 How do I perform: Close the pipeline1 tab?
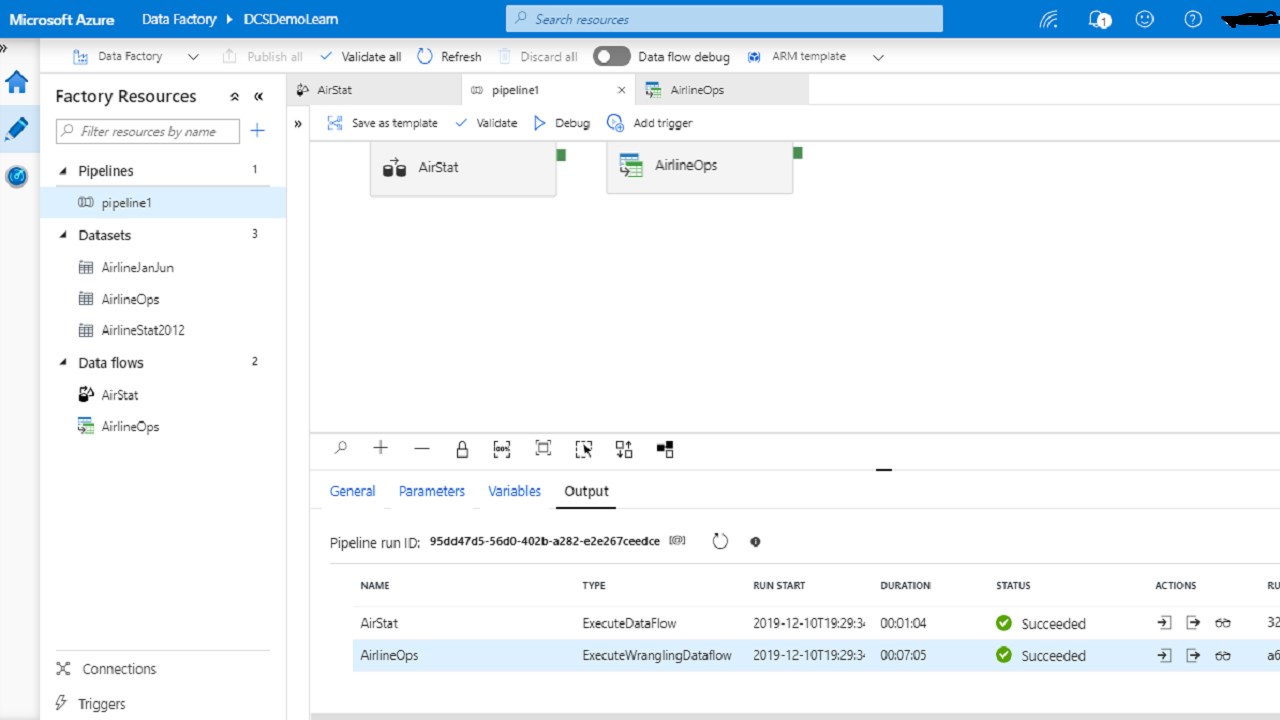point(621,90)
